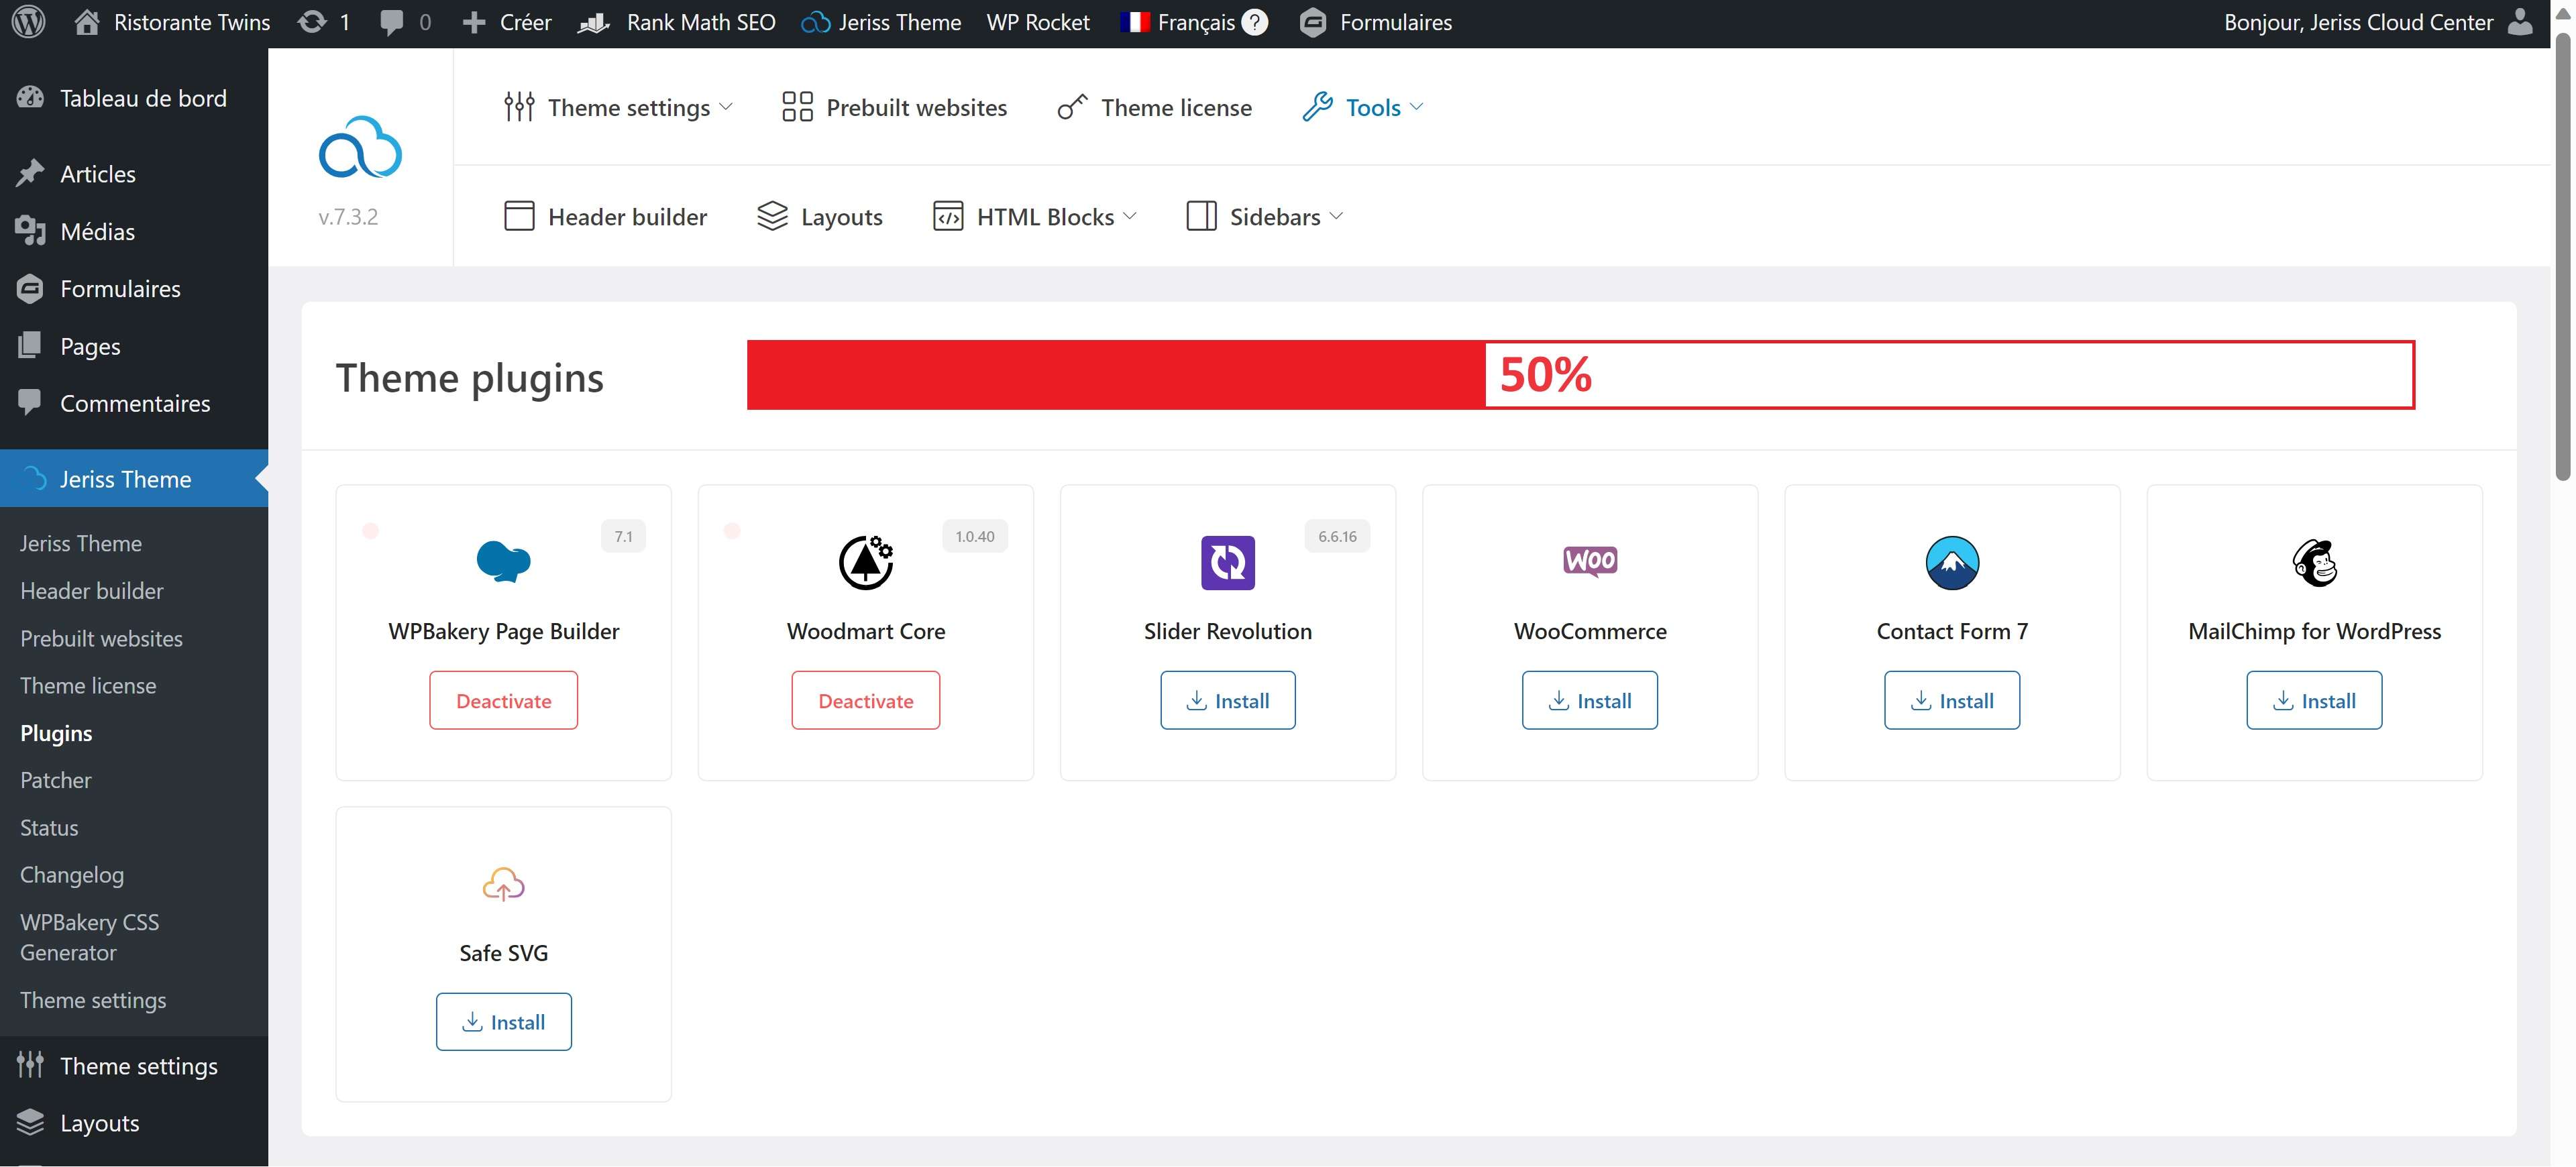
Task: Click the Woodmart Core 1.0.40 version badge
Action: (x=975, y=536)
